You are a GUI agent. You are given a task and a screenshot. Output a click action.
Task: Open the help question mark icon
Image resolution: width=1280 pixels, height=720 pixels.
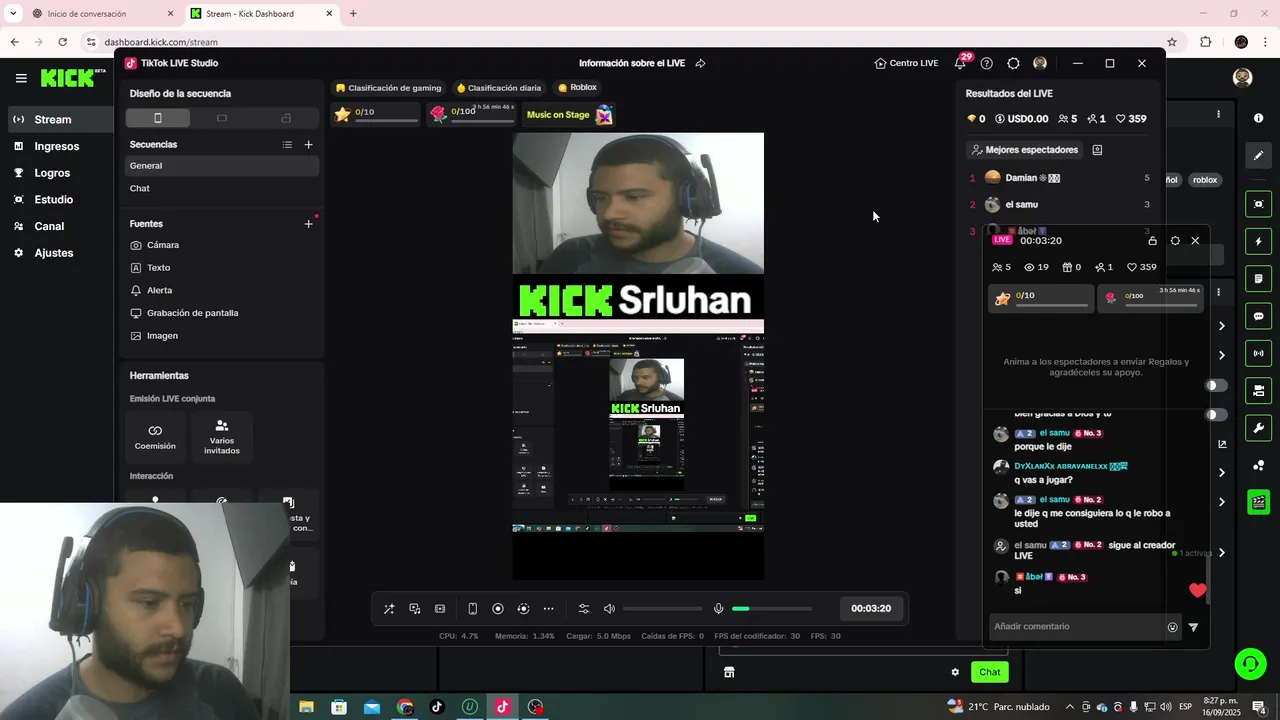[986, 63]
